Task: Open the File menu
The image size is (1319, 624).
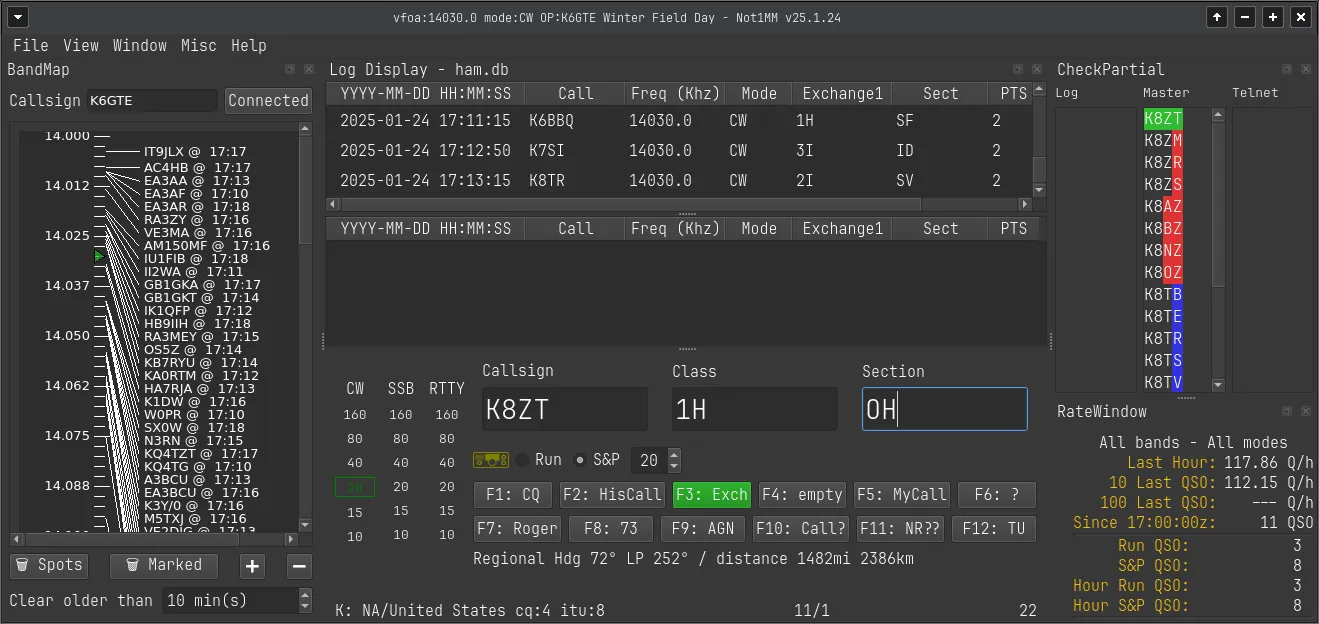Action: tap(31, 45)
